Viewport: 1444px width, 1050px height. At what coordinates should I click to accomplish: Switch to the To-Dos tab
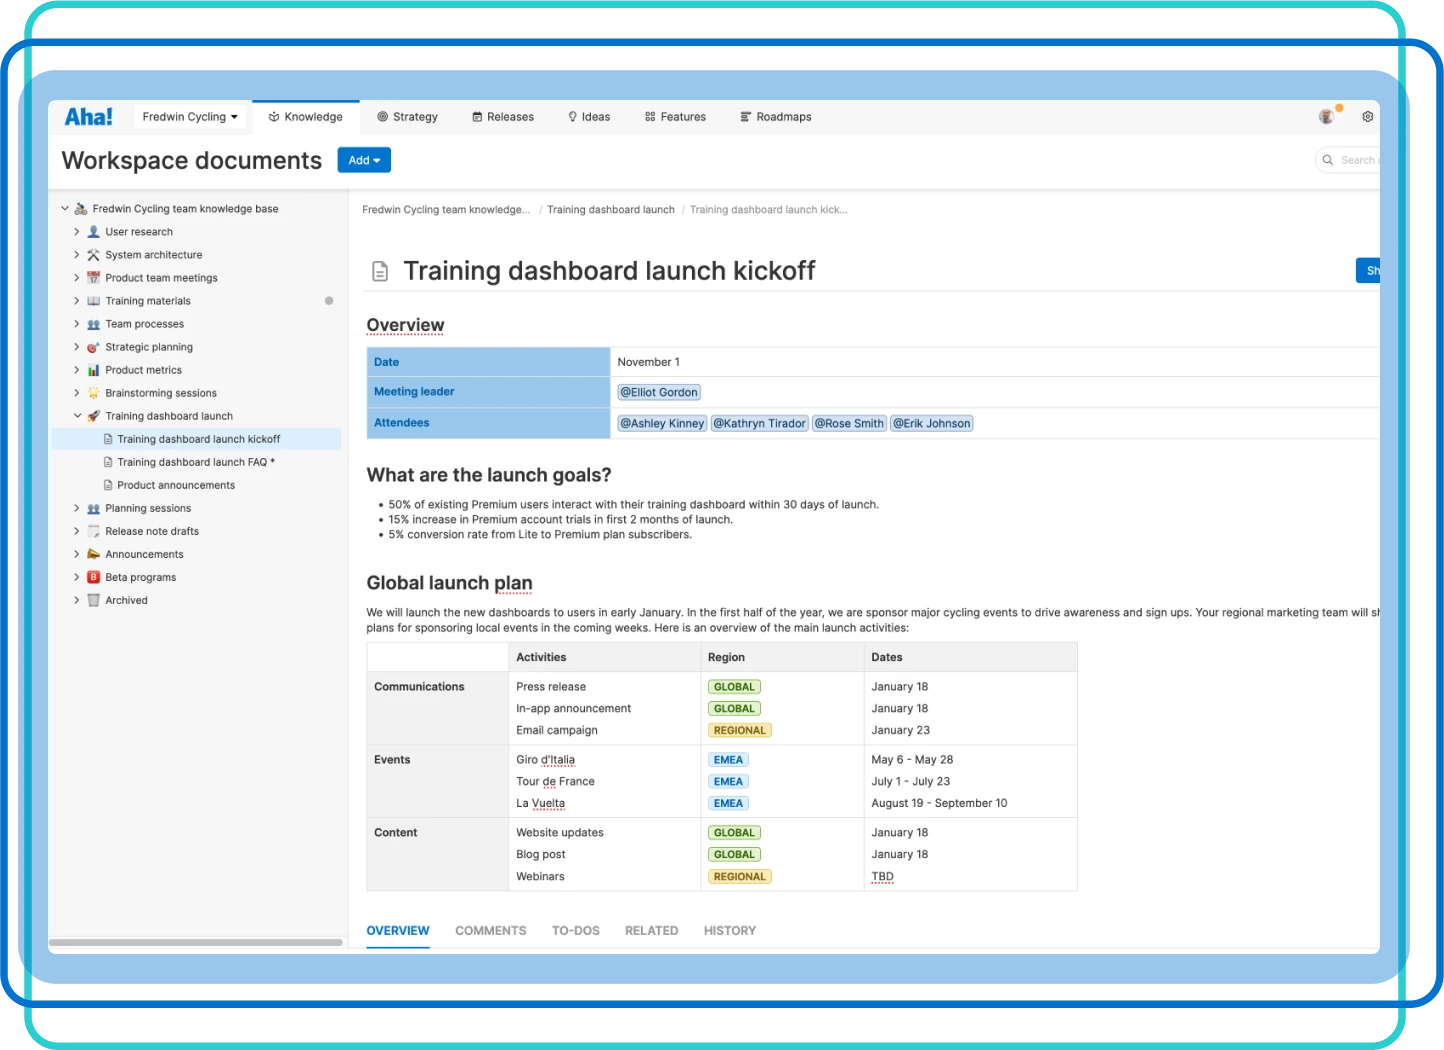(x=575, y=930)
